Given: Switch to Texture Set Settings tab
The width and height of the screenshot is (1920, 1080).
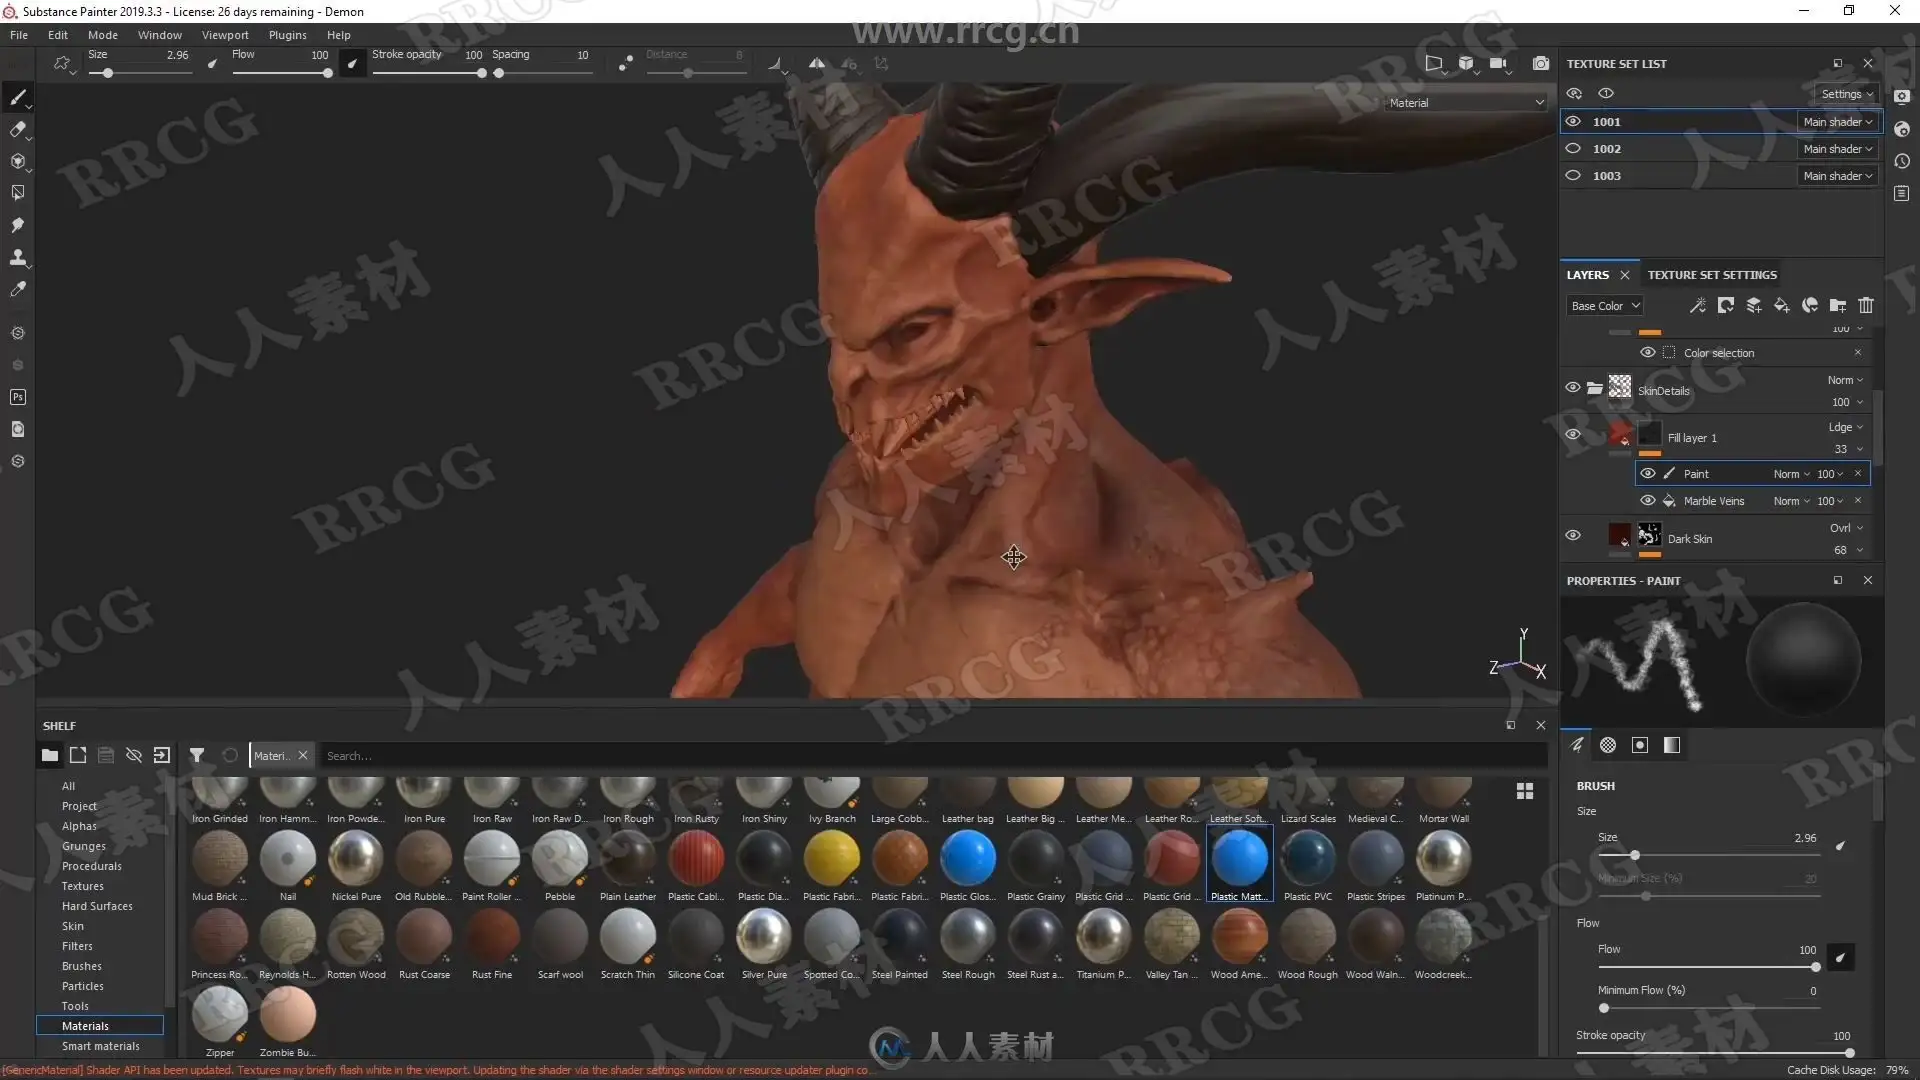Looking at the screenshot, I should tap(1712, 275).
